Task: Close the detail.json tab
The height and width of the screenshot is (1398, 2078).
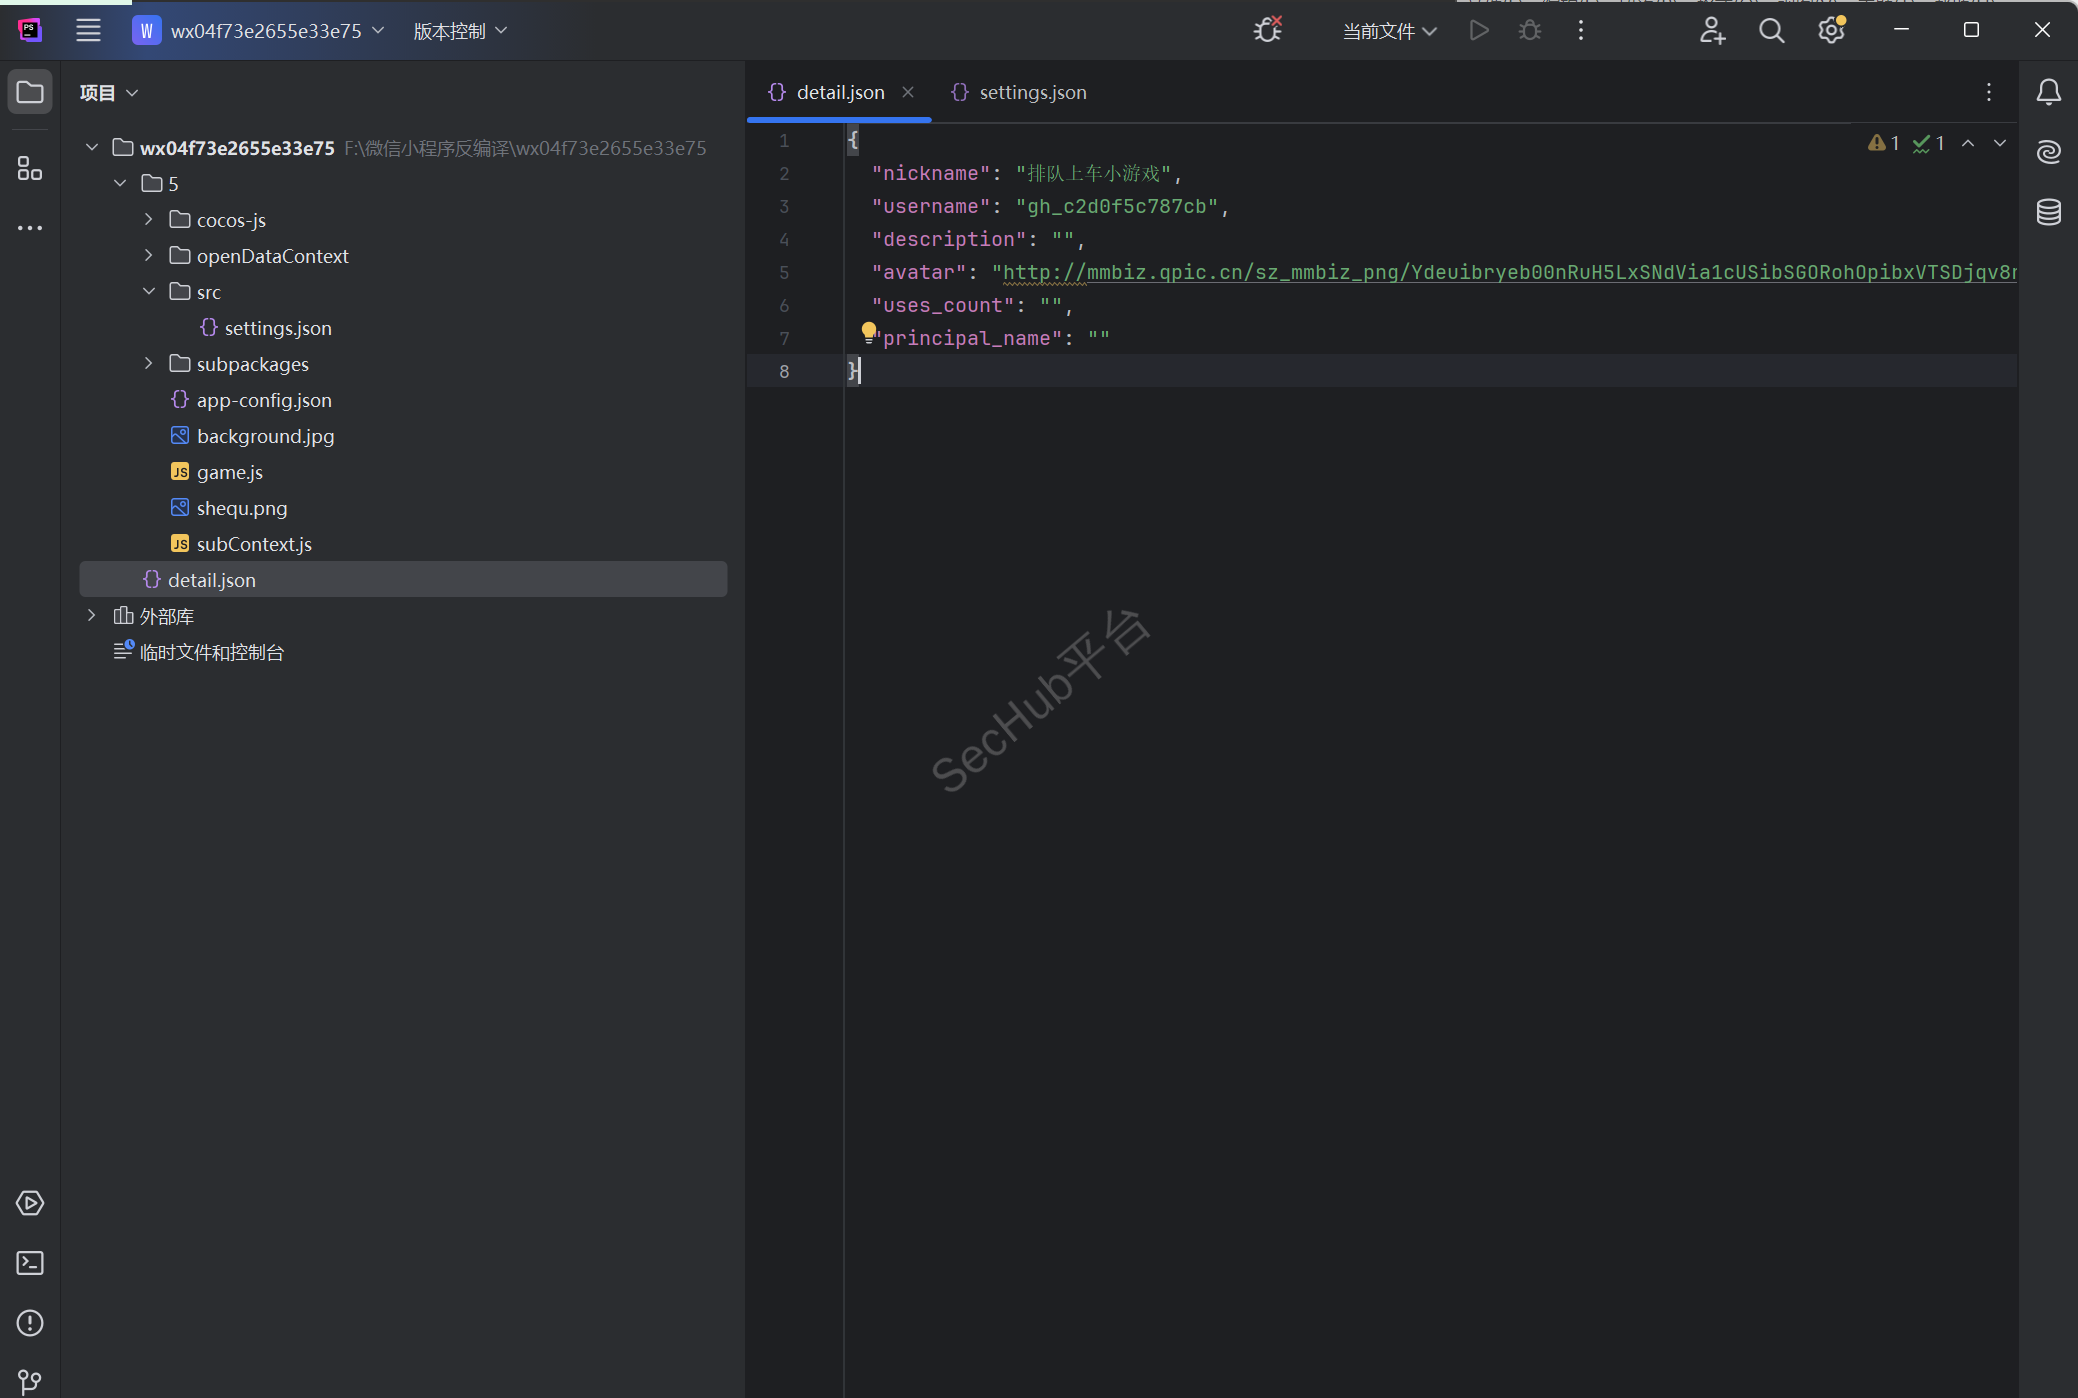Action: coord(908,92)
